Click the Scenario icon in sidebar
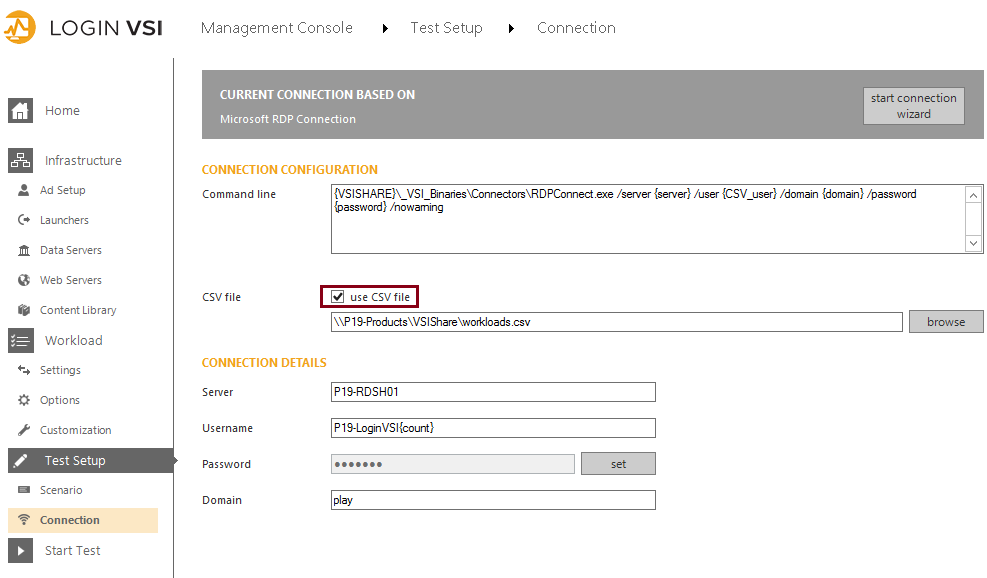The image size is (987, 578). click(x=24, y=490)
